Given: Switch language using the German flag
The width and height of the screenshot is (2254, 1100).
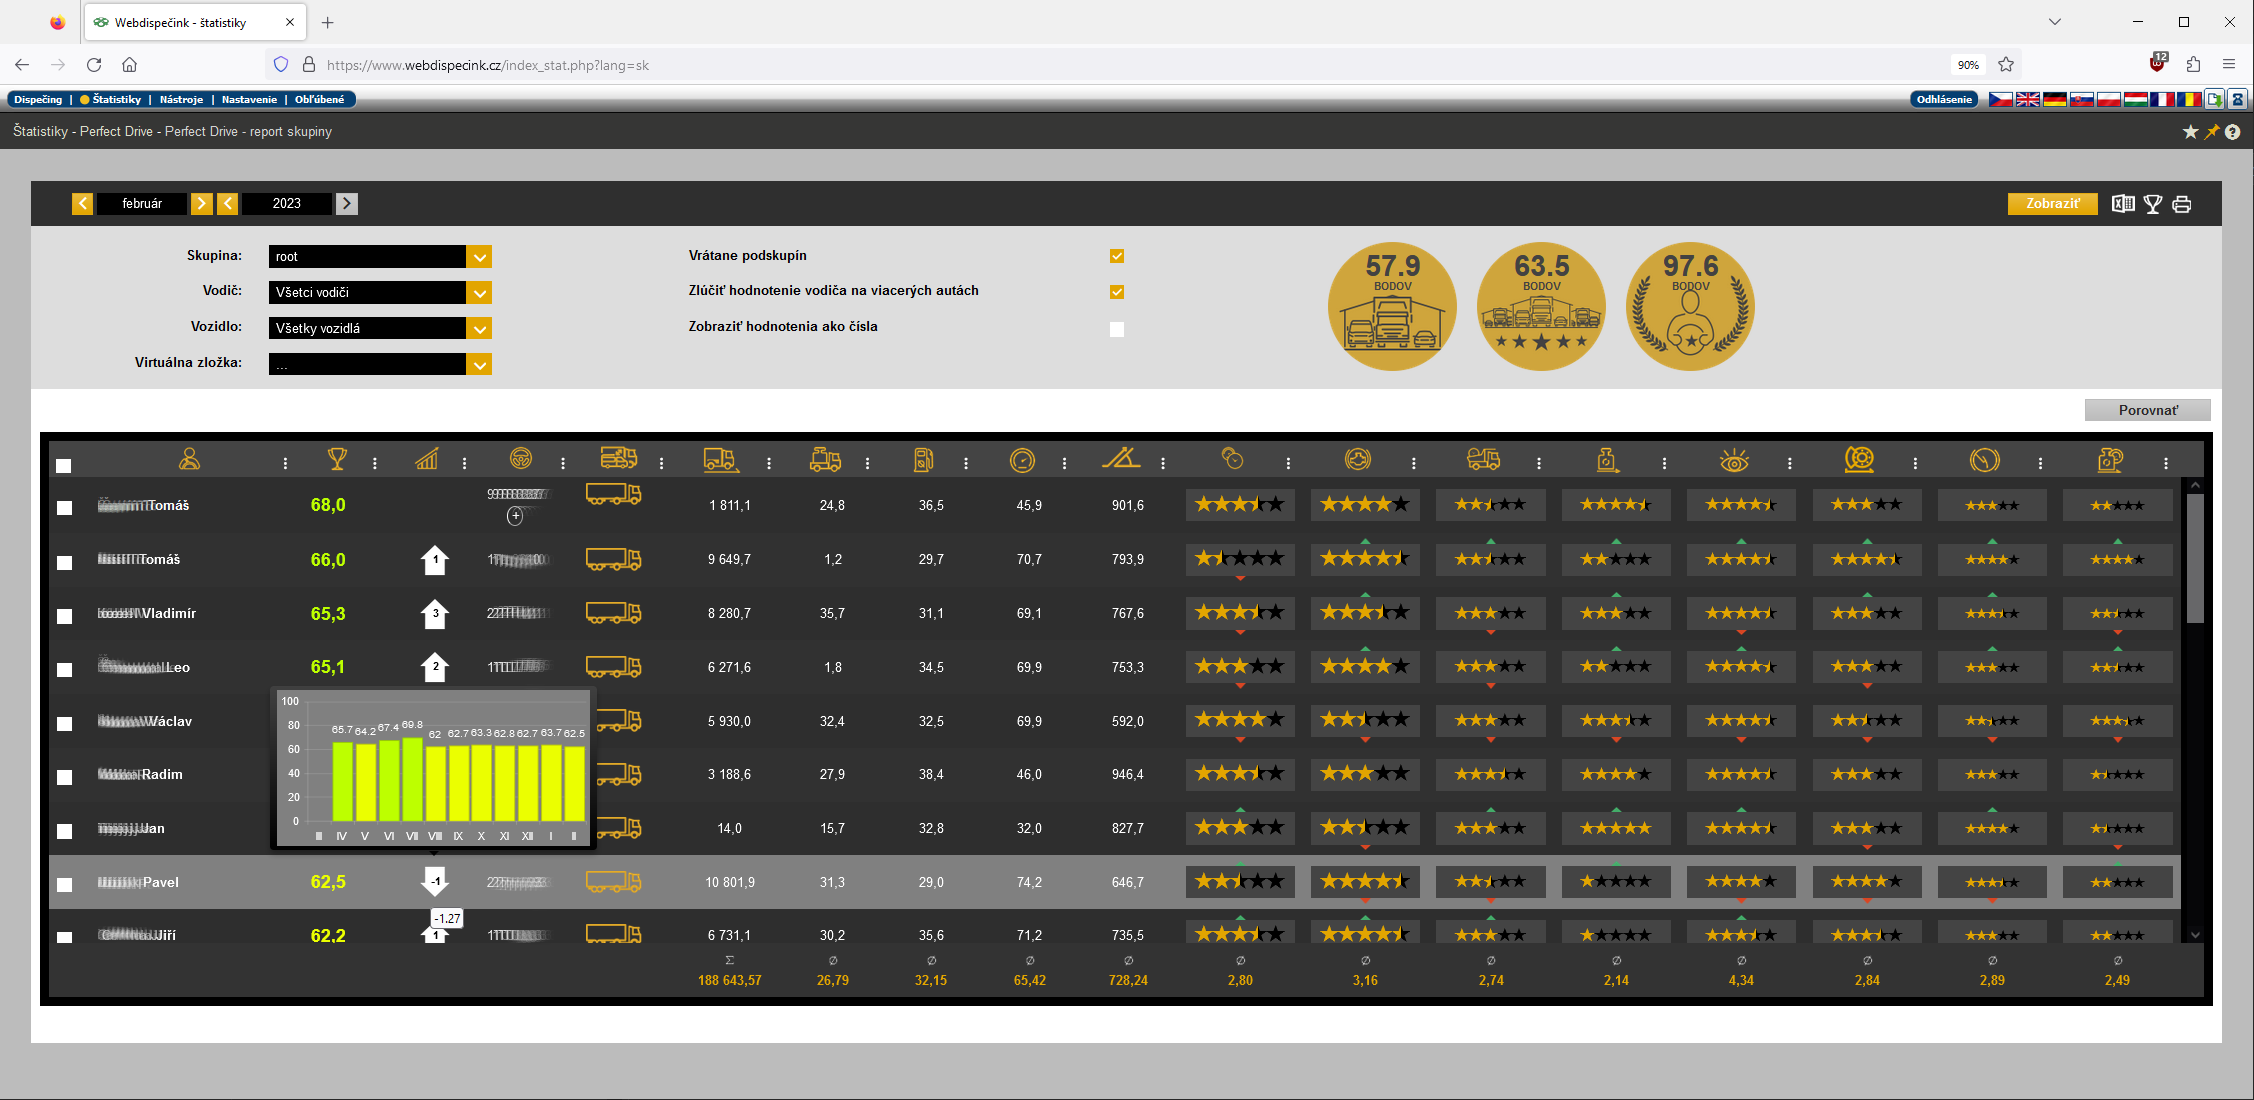Looking at the screenshot, I should (x=2054, y=99).
